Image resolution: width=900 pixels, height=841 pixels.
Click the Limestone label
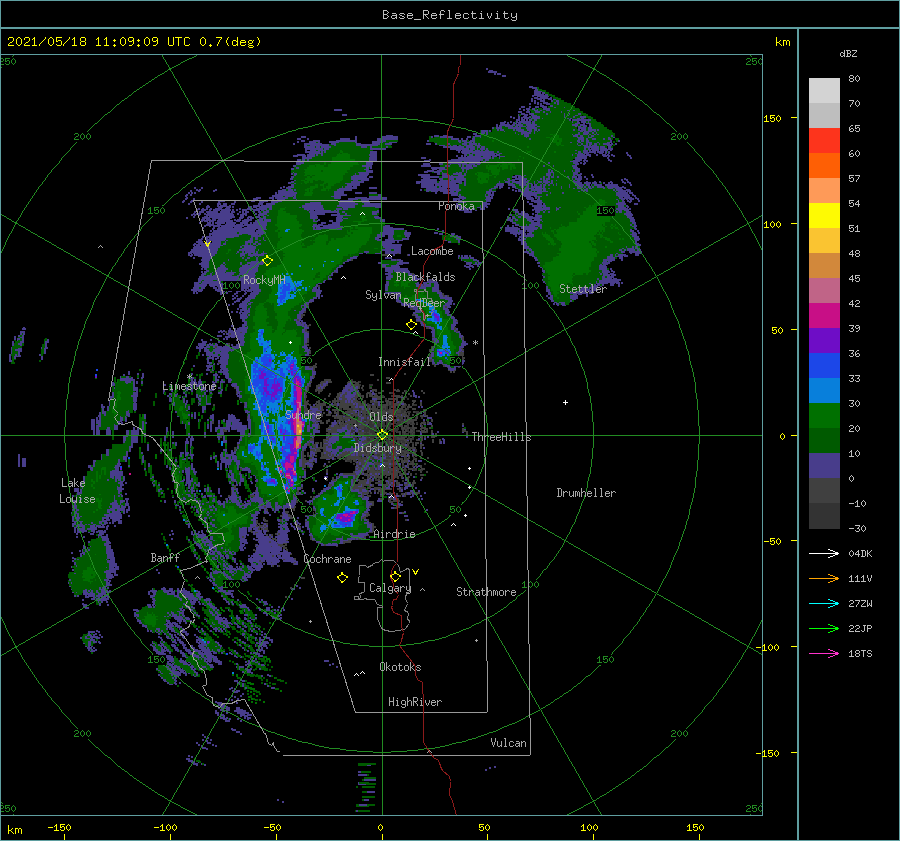[189, 386]
